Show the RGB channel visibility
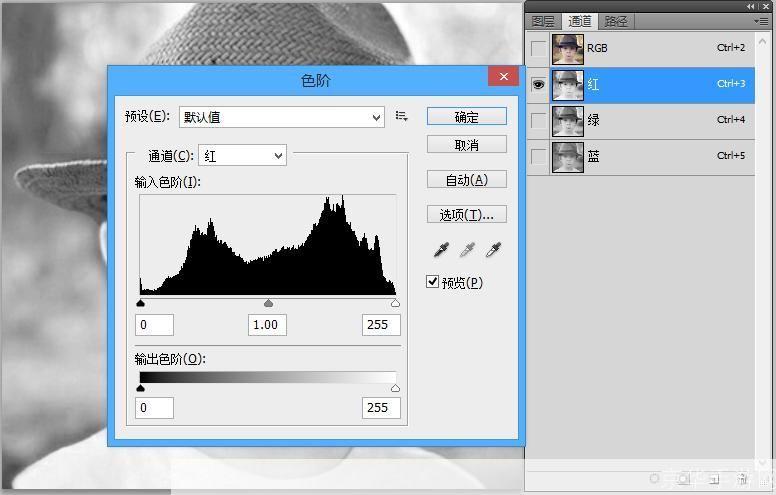The height and width of the screenshot is (495, 776). click(x=538, y=49)
